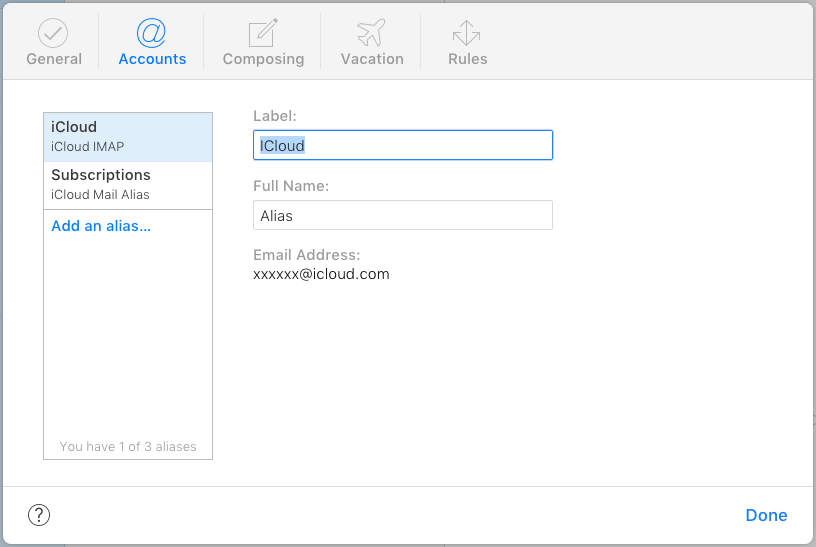The width and height of the screenshot is (816, 547).
Task: Click the help question mark icon
Action: pyautogui.click(x=39, y=515)
